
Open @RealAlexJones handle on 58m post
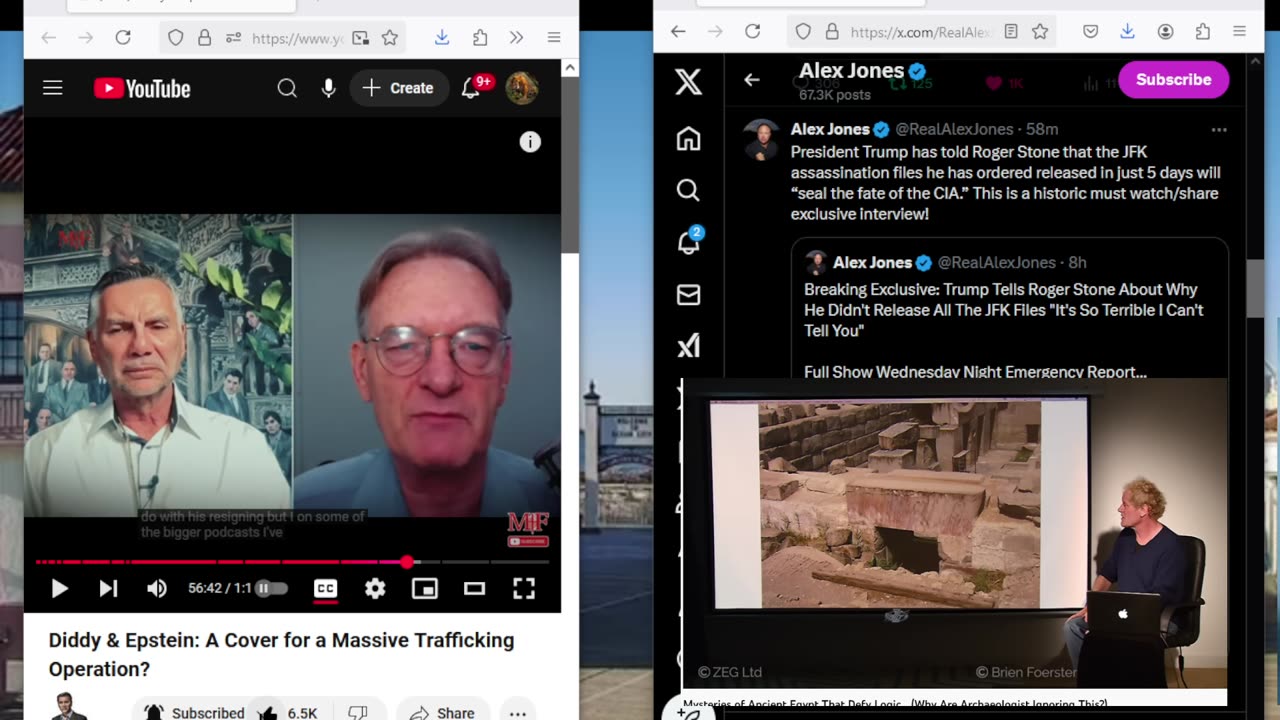[x=953, y=129]
